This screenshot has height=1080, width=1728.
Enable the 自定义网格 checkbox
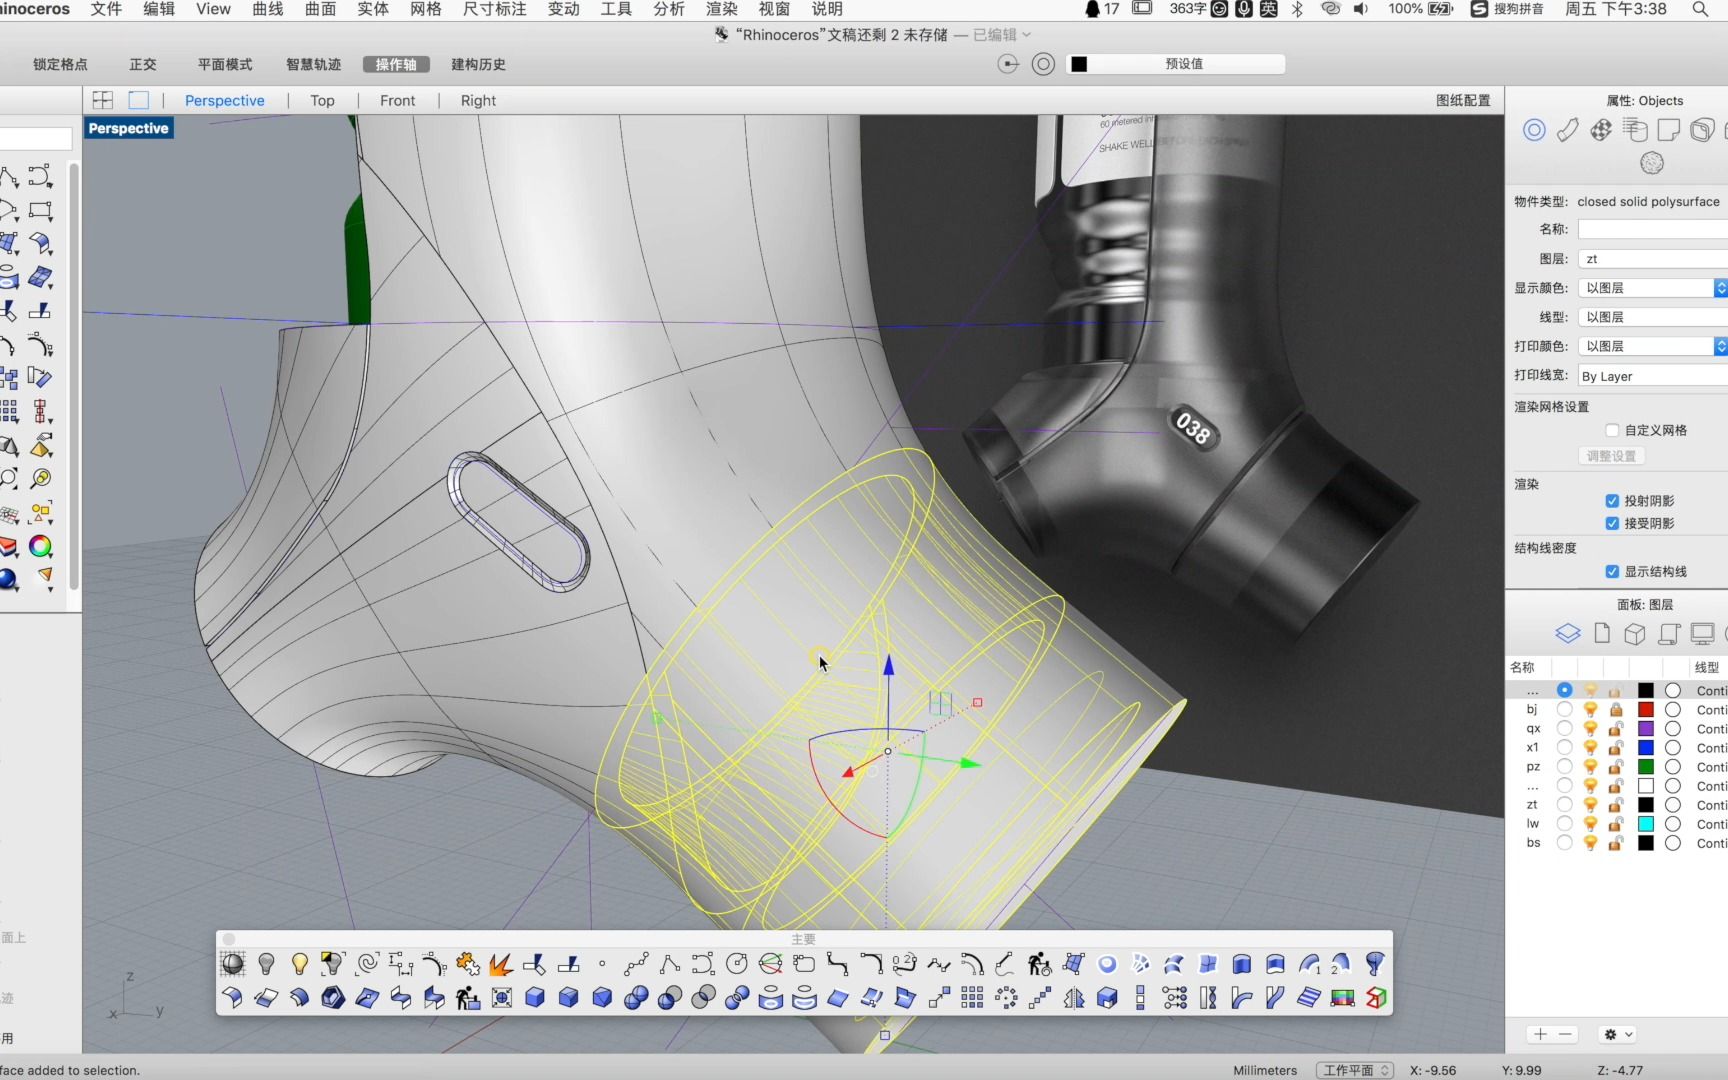point(1612,430)
